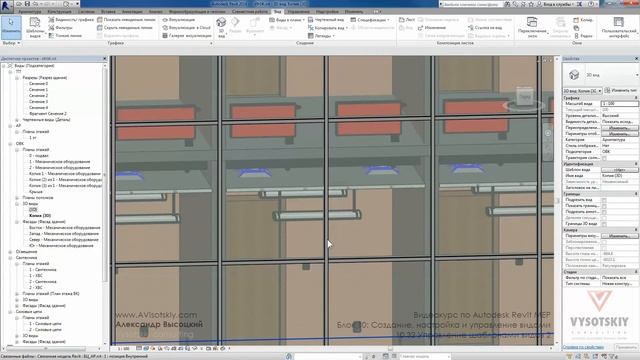
Task: Collapse the ОВК node in project browser
Action: point(10,144)
